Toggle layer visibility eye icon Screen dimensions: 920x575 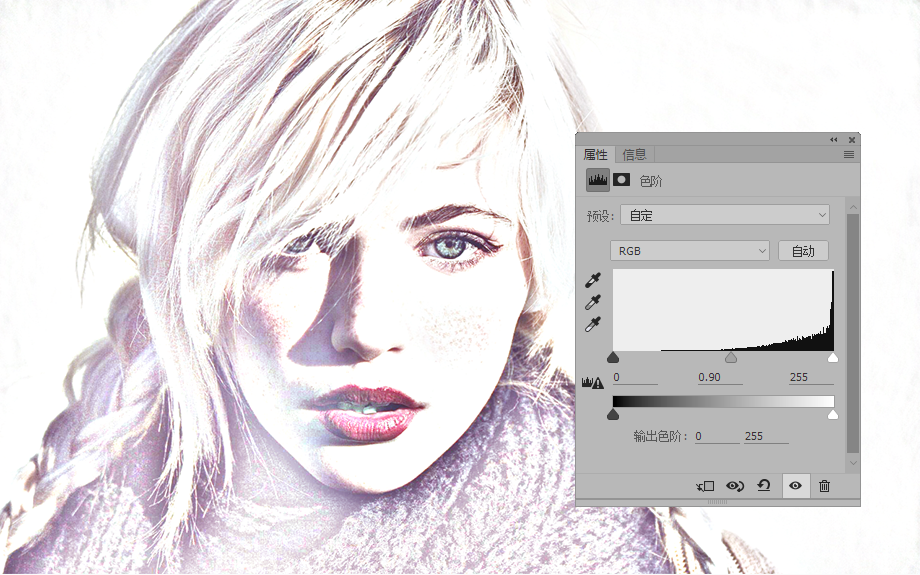(796, 486)
